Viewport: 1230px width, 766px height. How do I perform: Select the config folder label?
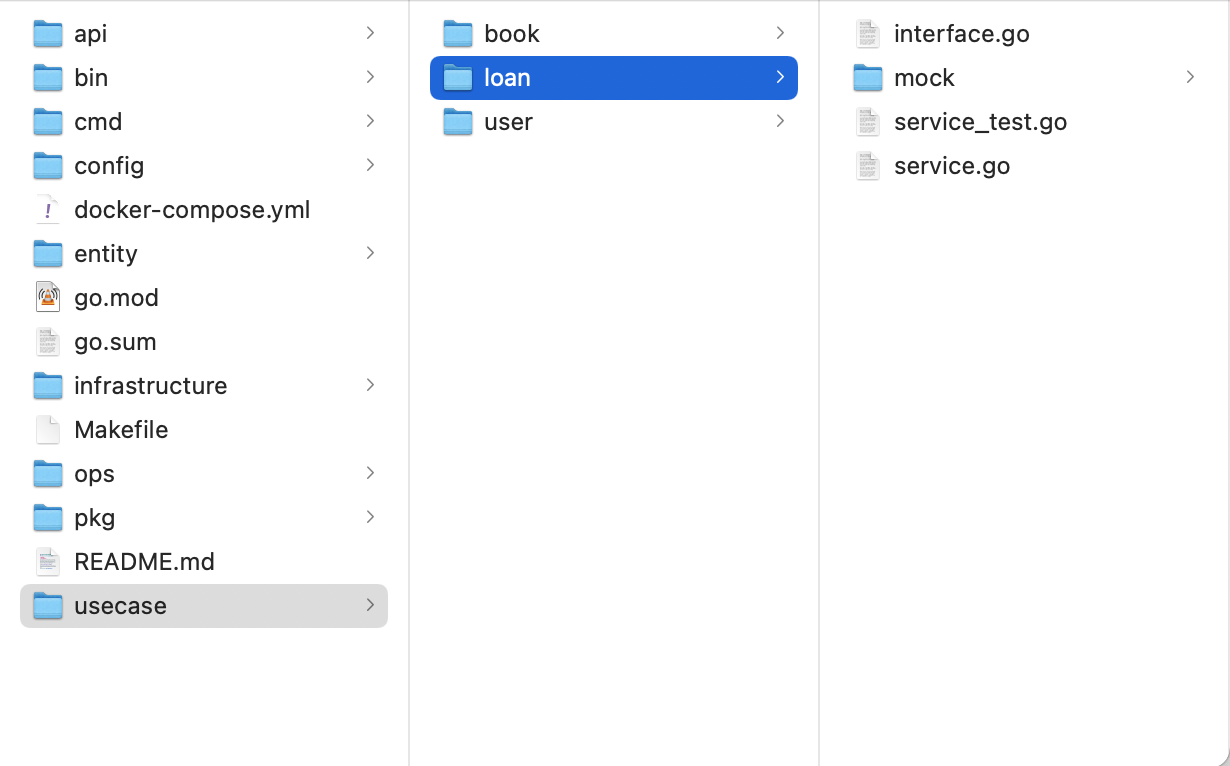[109, 166]
